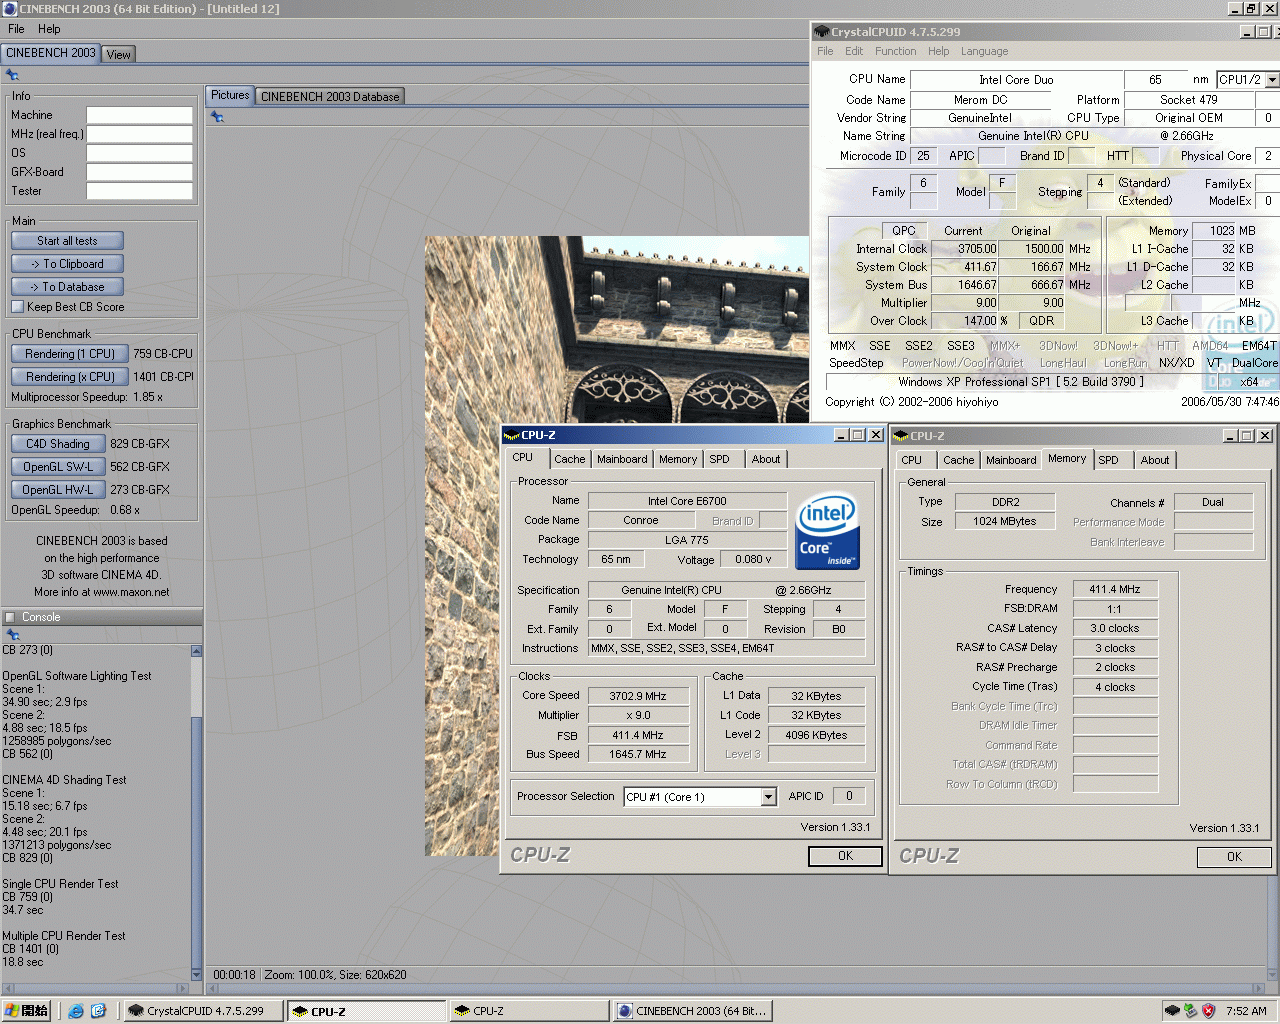Click the Start all tests button
The image size is (1280, 1024).
[x=67, y=241]
